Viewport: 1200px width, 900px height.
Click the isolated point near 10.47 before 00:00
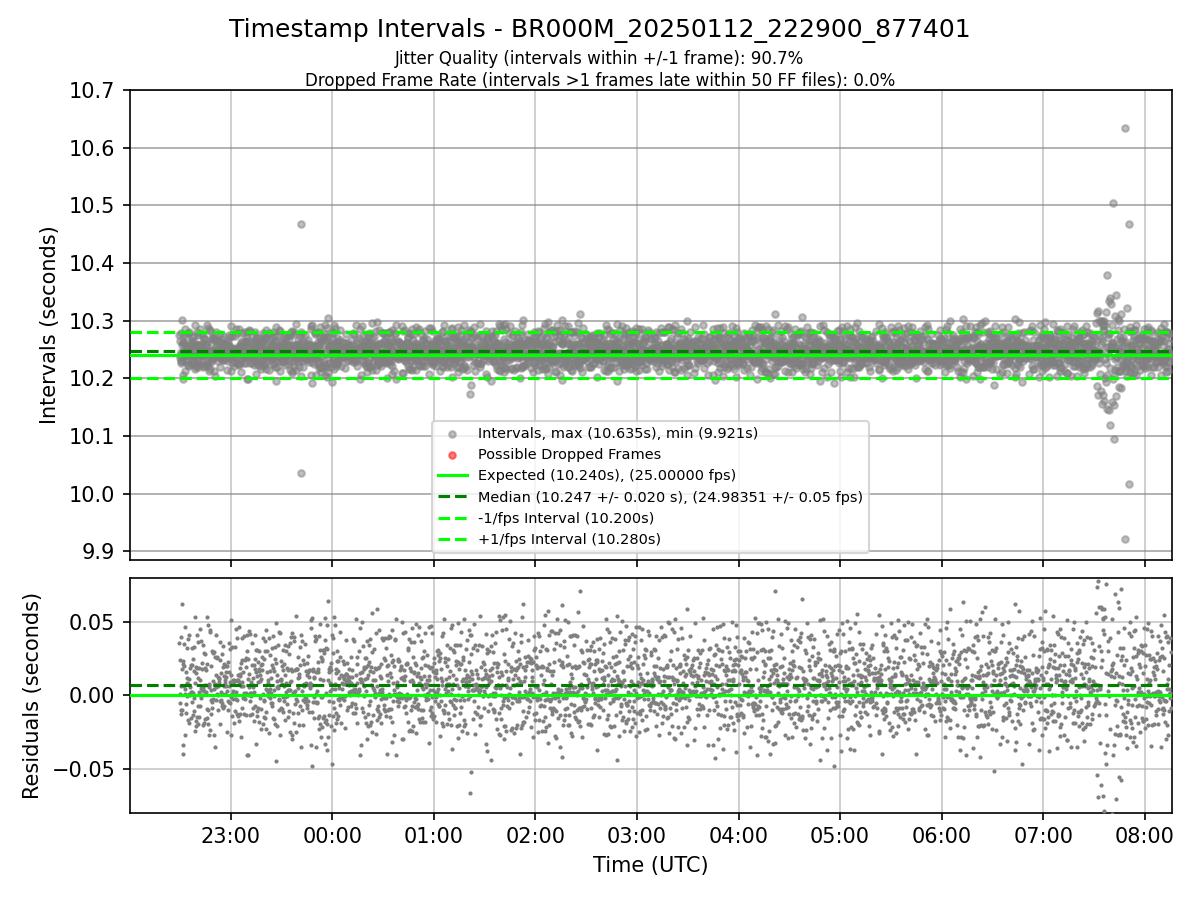coord(301,224)
